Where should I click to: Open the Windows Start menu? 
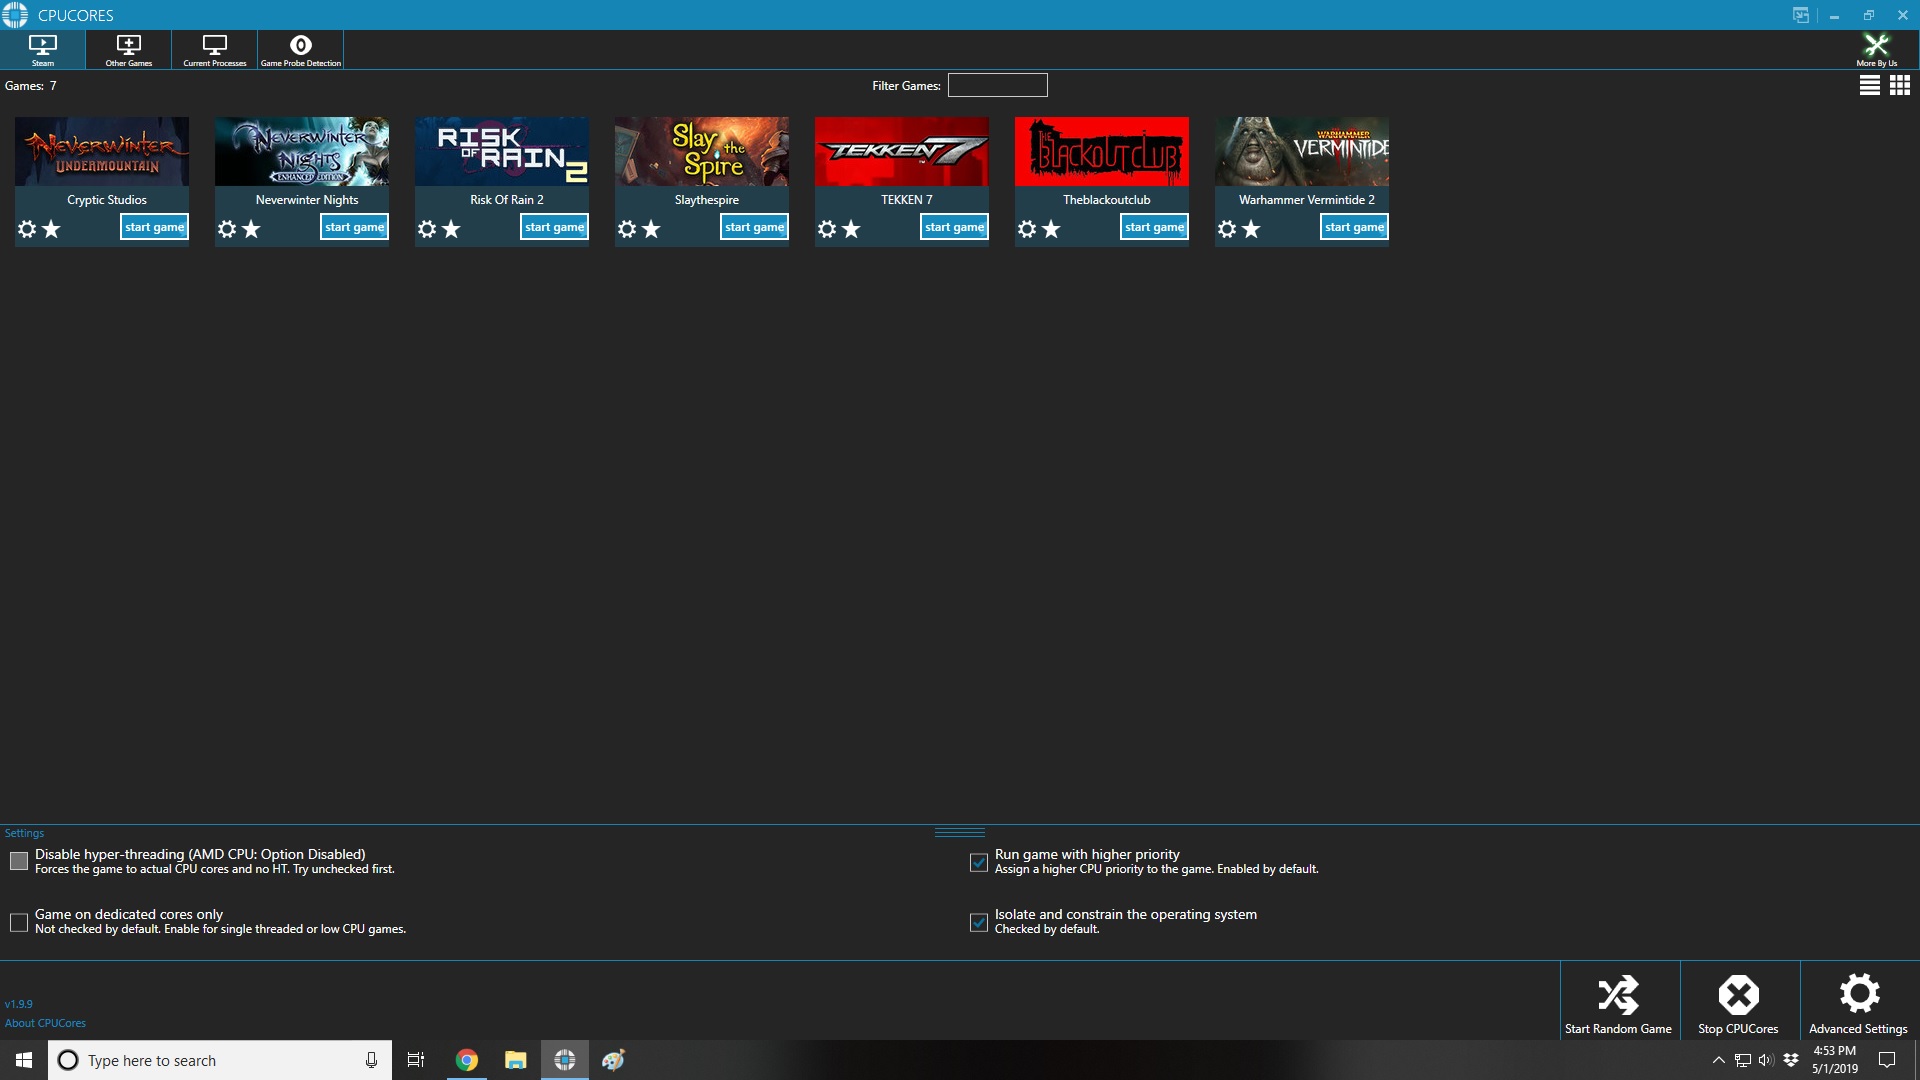(24, 1060)
